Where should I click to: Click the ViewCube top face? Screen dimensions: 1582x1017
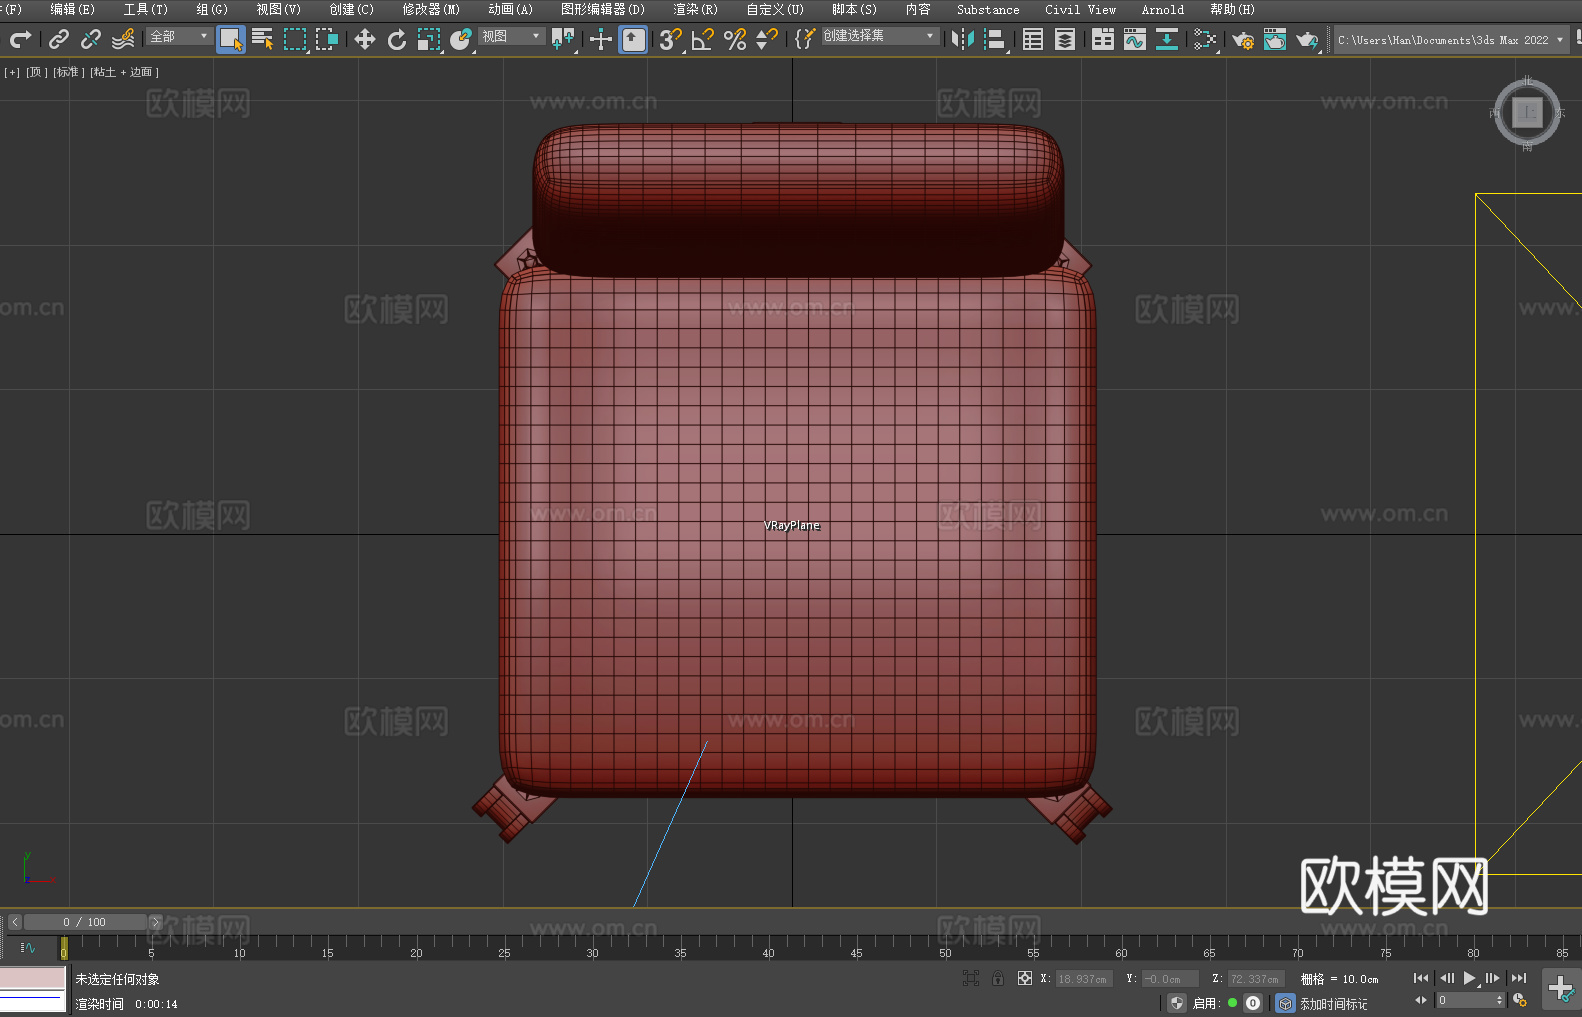(x=1527, y=113)
